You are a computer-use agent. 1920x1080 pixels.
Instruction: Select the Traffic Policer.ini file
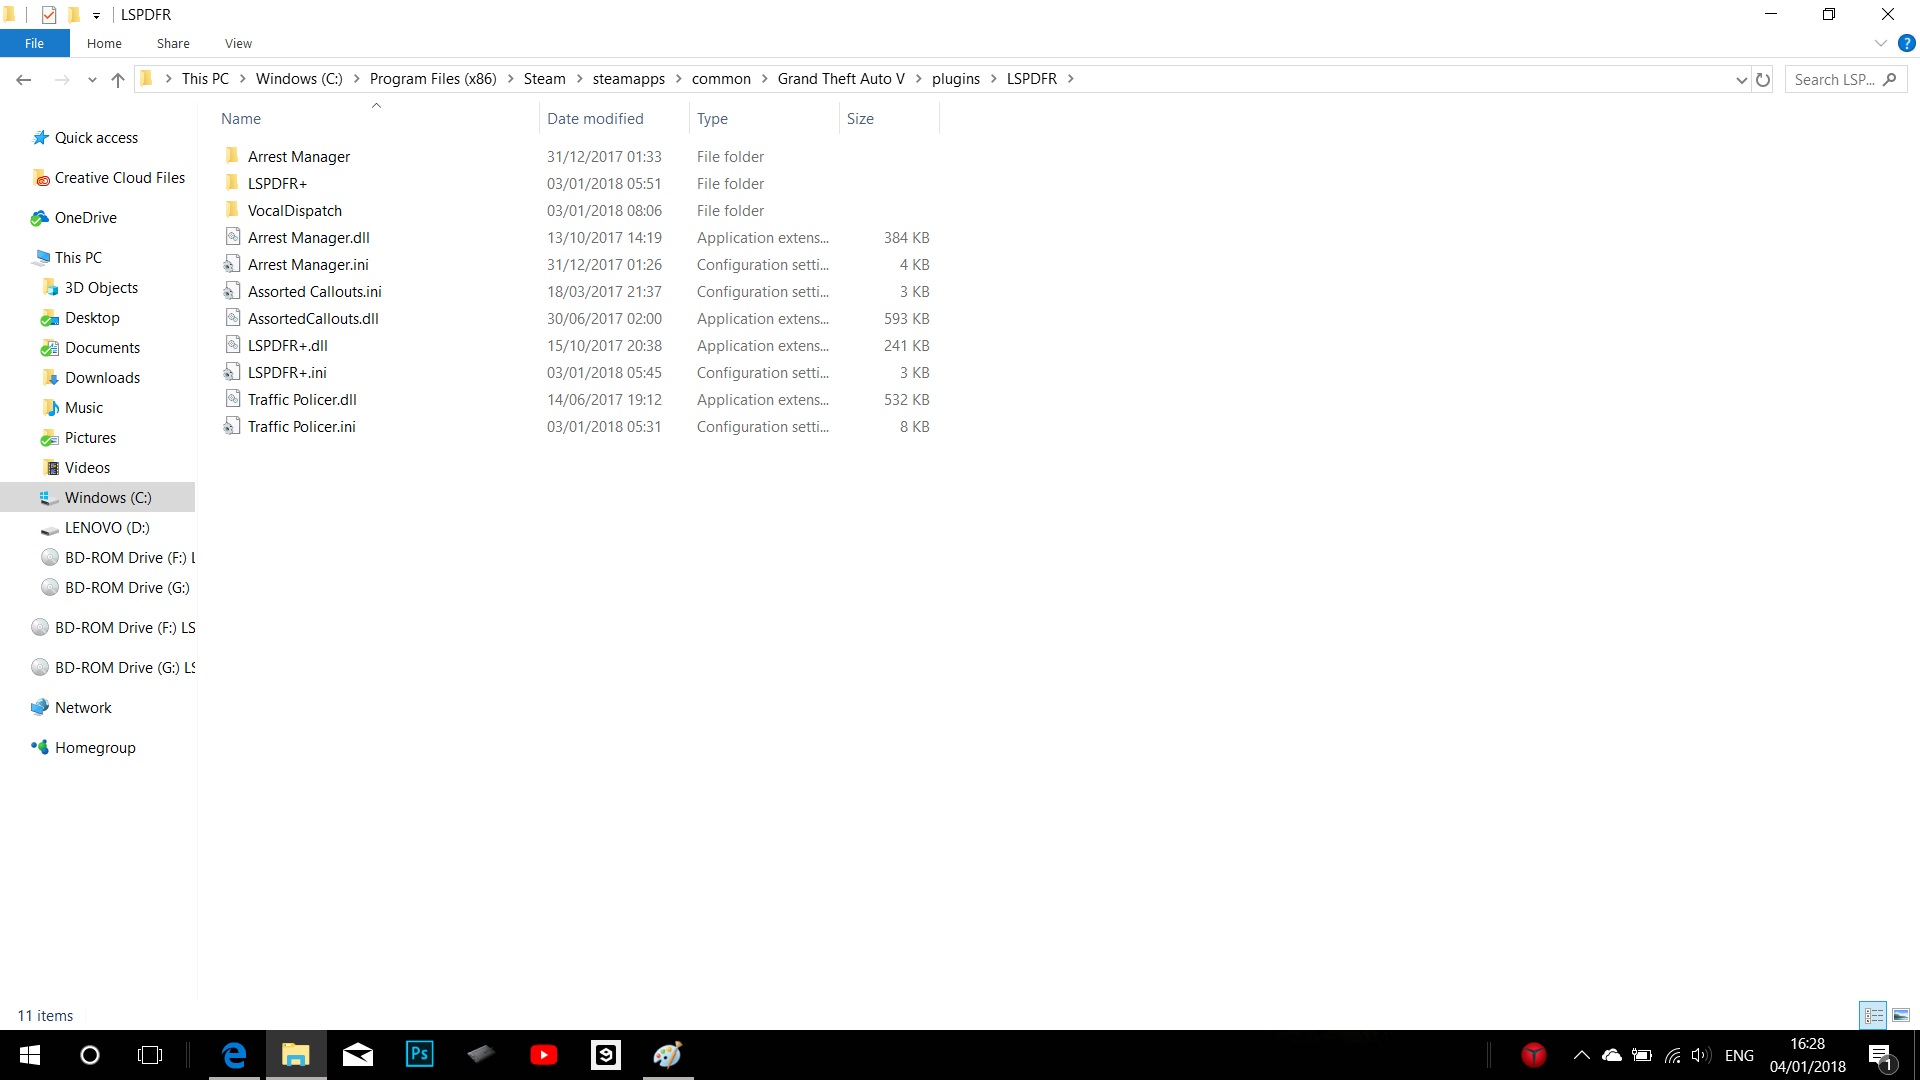301,426
